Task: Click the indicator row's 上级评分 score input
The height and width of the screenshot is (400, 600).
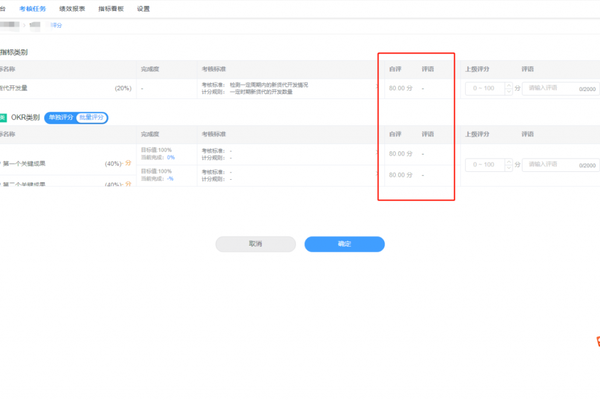Action: 486,88
